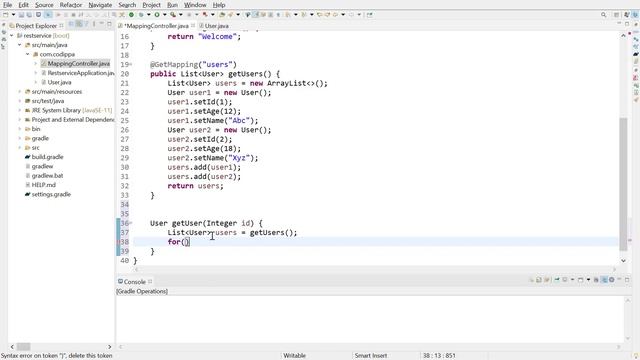The width and height of the screenshot is (640, 360).
Task: Expand the bin folder
Action: (x=20, y=129)
